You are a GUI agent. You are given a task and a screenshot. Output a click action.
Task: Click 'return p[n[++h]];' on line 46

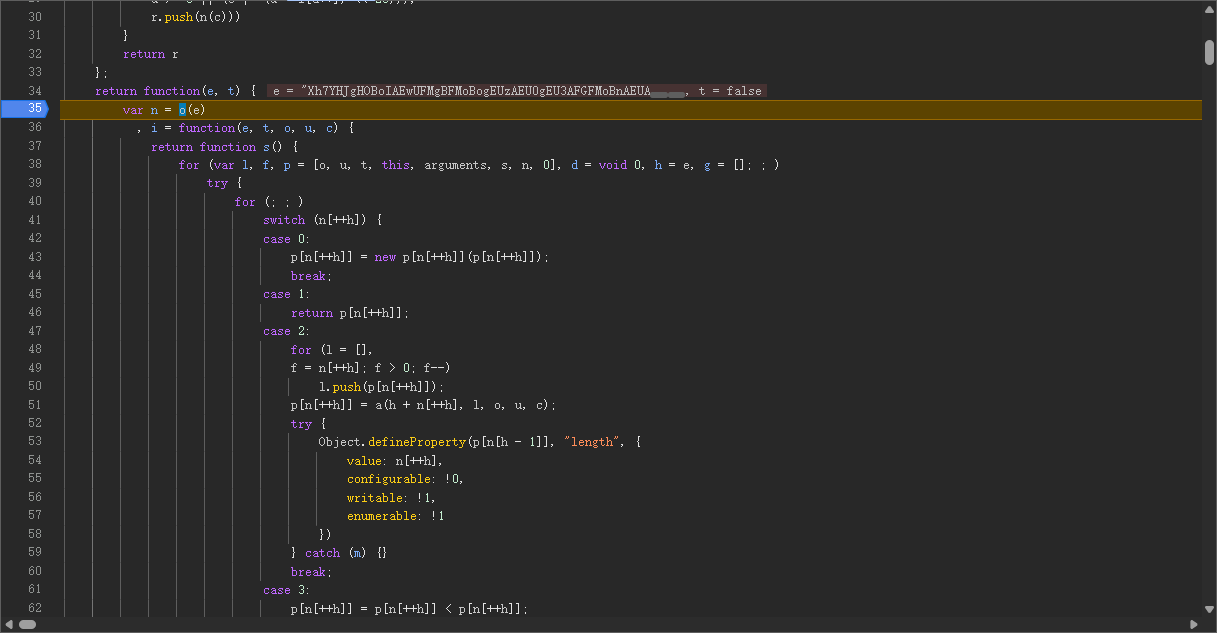pos(350,313)
